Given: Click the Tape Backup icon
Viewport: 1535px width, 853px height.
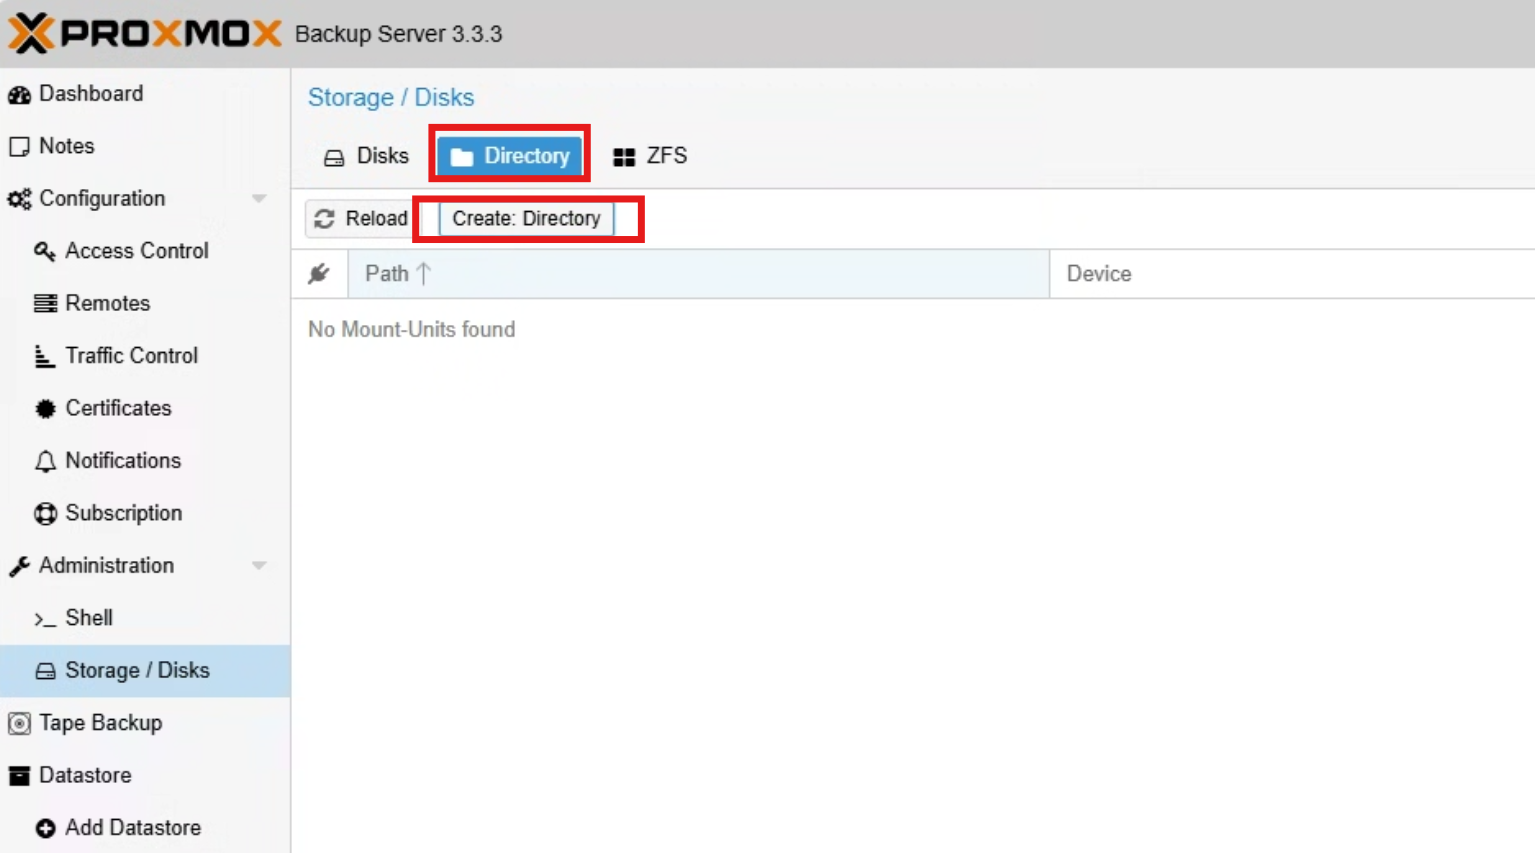Looking at the screenshot, I should click(x=19, y=723).
